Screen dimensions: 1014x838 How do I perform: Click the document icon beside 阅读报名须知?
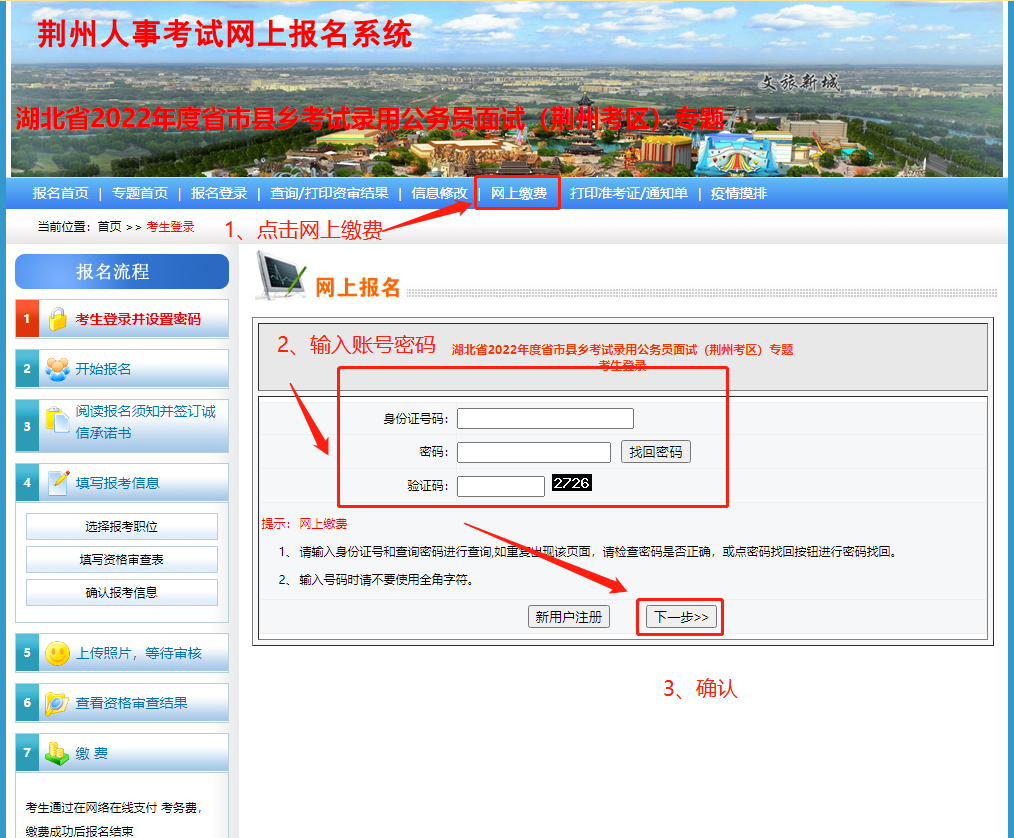click(x=57, y=422)
